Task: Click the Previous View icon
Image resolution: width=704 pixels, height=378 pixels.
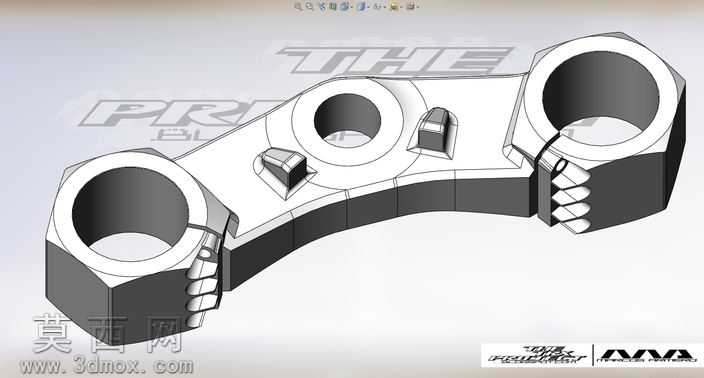Action: (x=322, y=7)
